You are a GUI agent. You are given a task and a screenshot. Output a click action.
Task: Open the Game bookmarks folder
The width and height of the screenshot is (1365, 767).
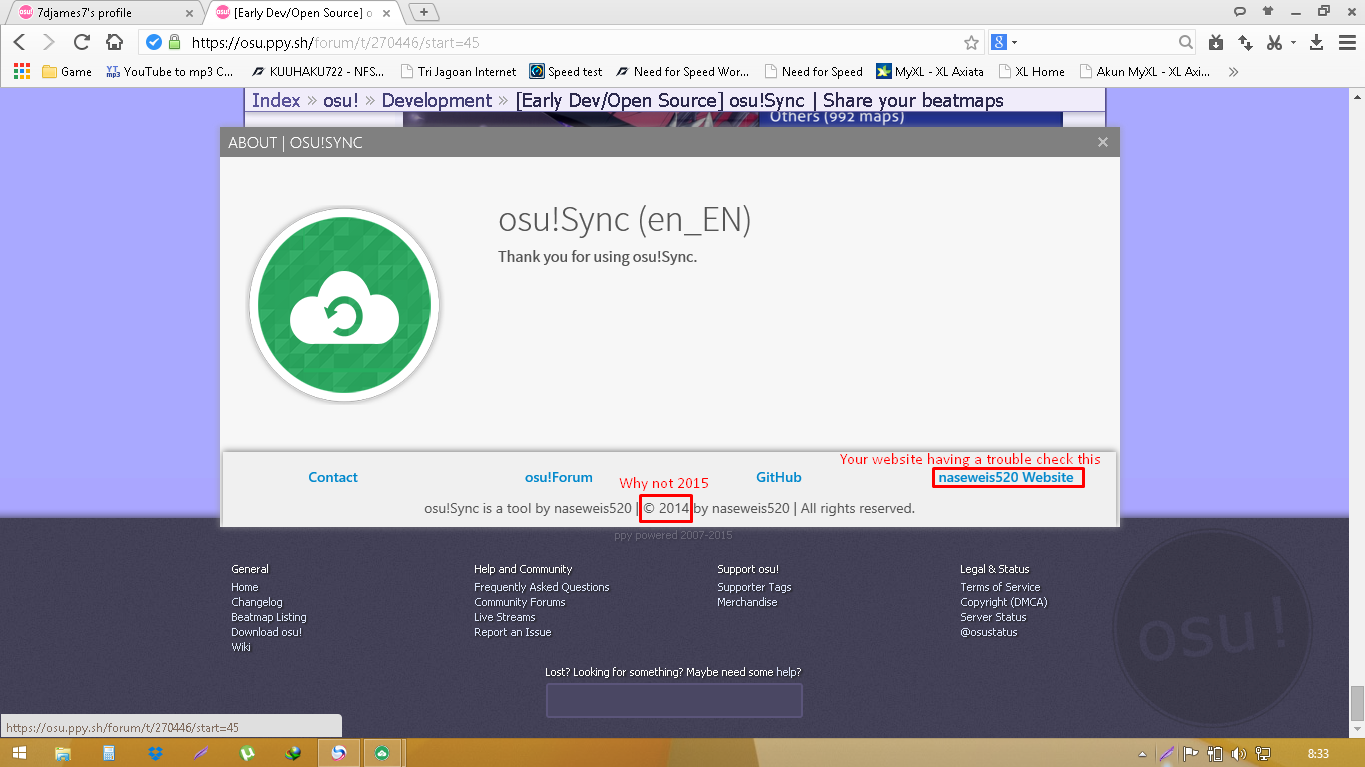coord(67,72)
